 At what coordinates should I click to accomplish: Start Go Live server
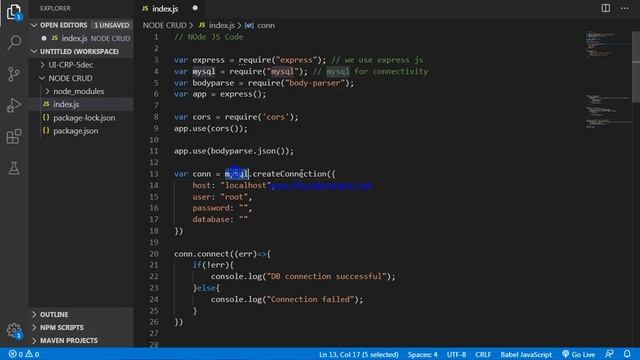point(578,354)
